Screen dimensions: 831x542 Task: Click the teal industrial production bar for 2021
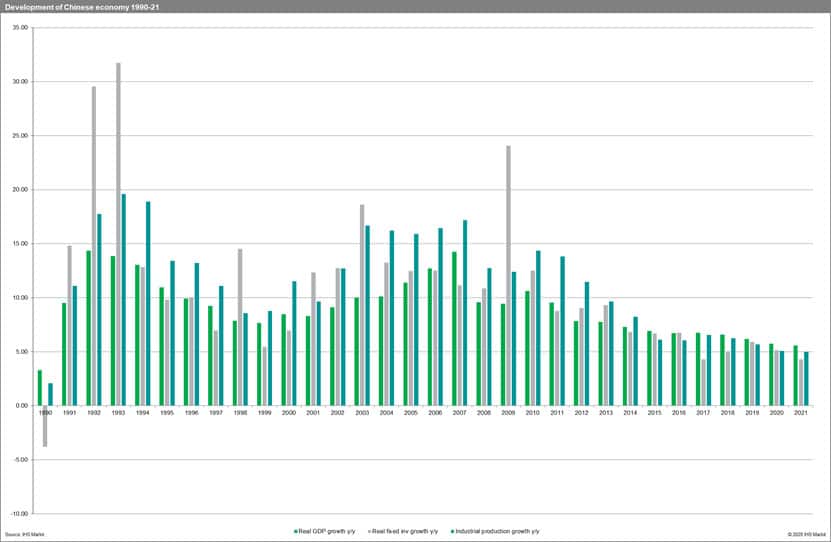[807, 378]
